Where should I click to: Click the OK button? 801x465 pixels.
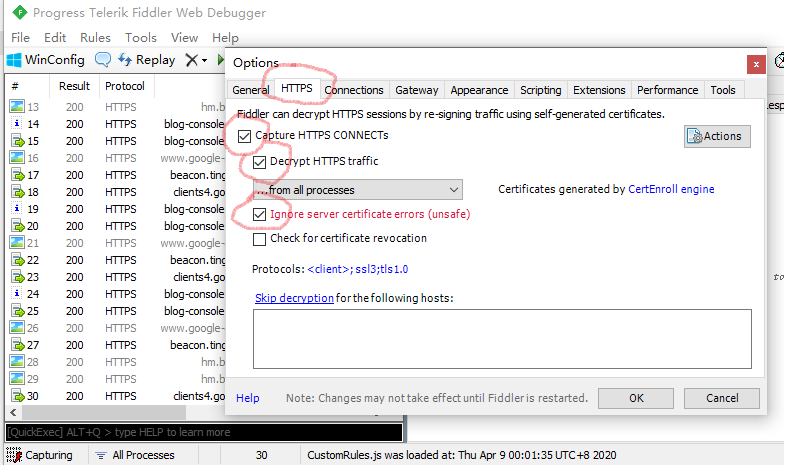[636, 398]
